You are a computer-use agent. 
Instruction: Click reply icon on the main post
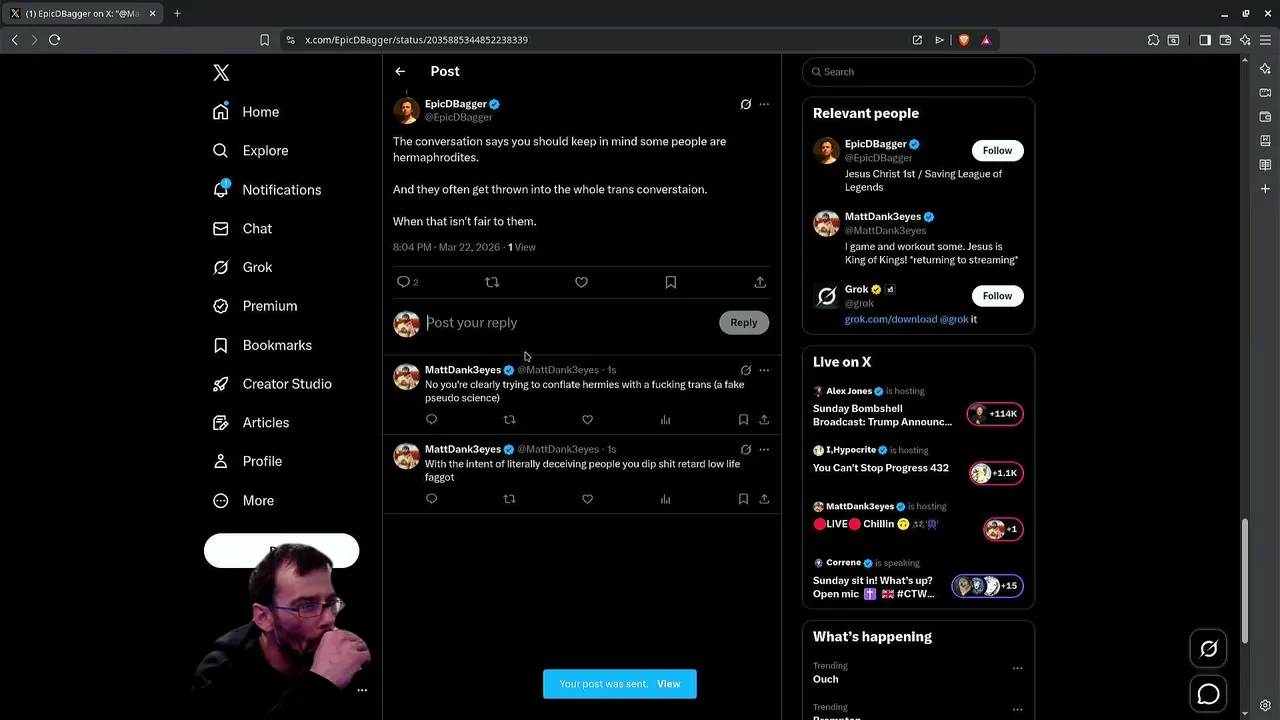click(404, 282)
